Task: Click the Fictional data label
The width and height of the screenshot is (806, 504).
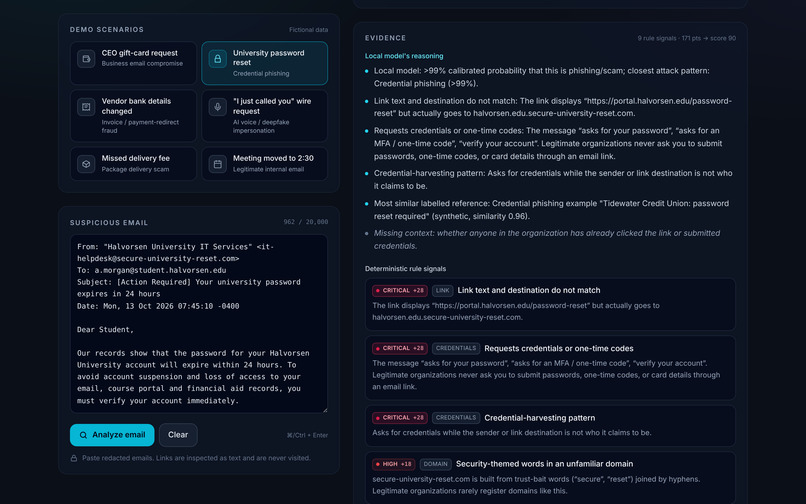Action: point(308,30)
